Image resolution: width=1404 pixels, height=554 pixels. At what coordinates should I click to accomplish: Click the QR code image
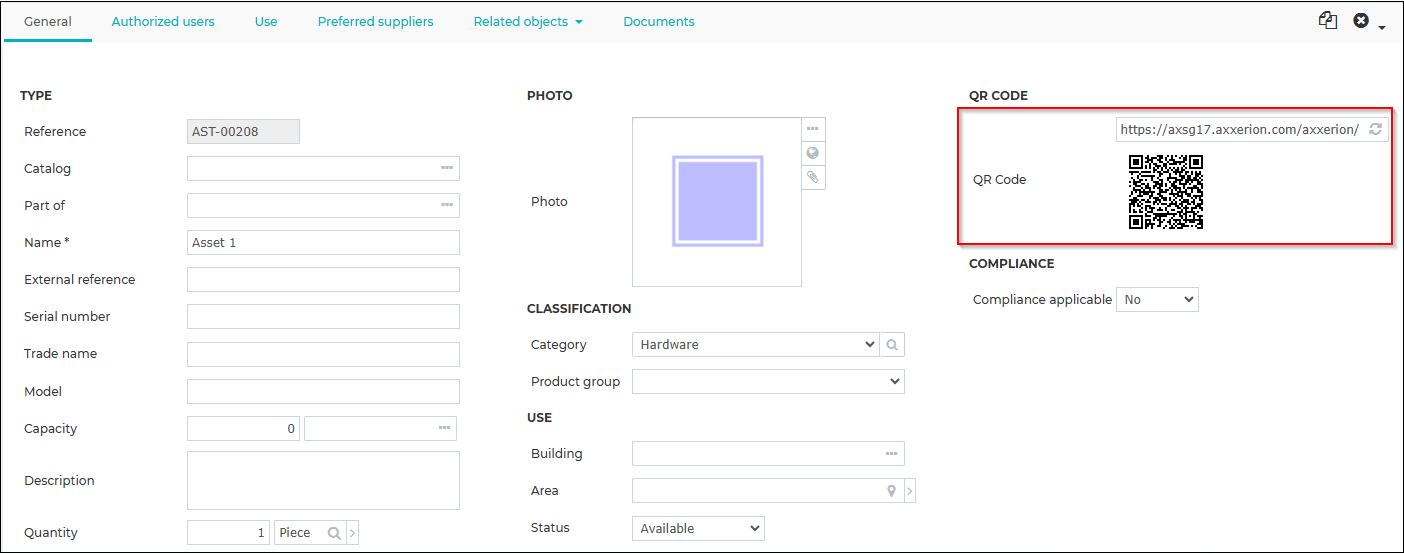click(x=1166, y=192)
